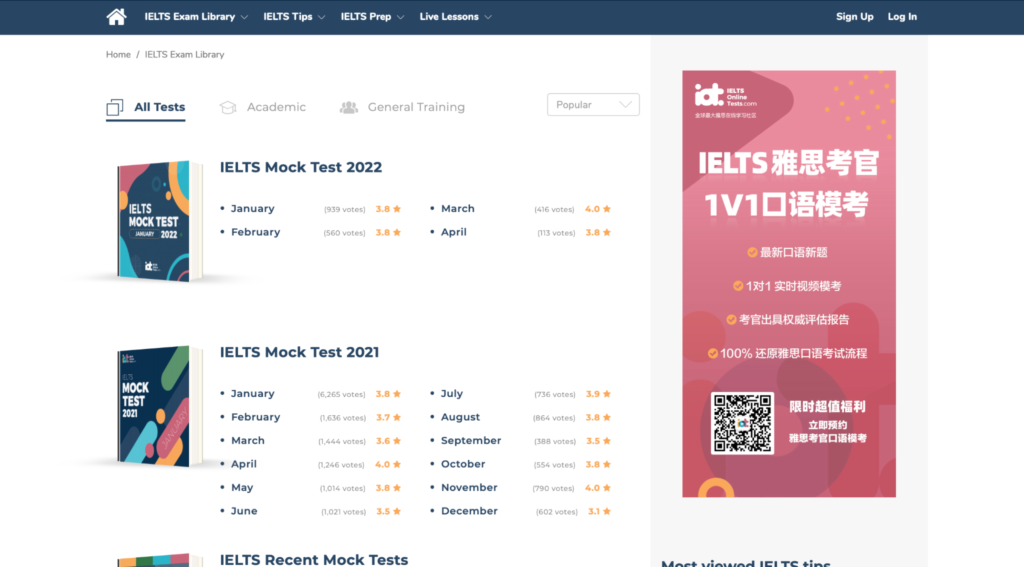Click Home in the breadcrumb
This screenshot has height=567, width=1024.
pyautogui.click(x=118, y=55)
